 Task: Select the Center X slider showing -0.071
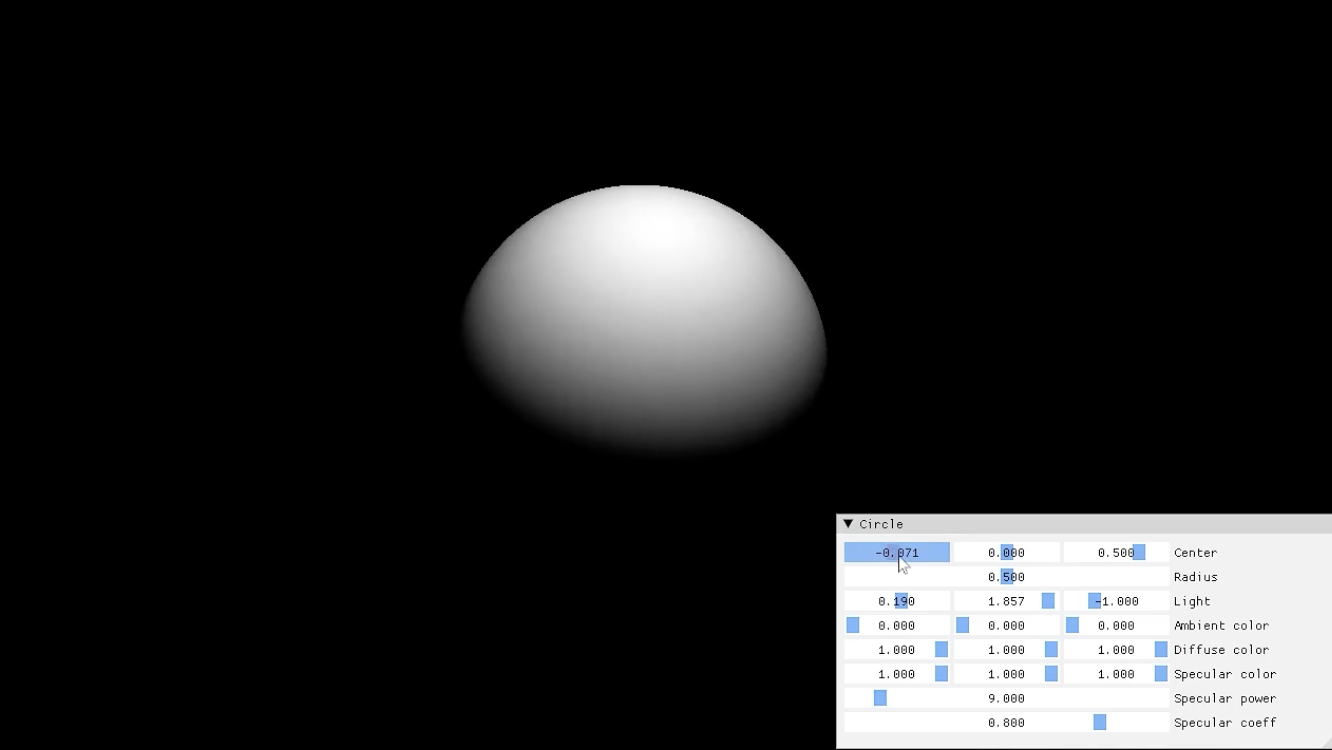coord(897,552)
